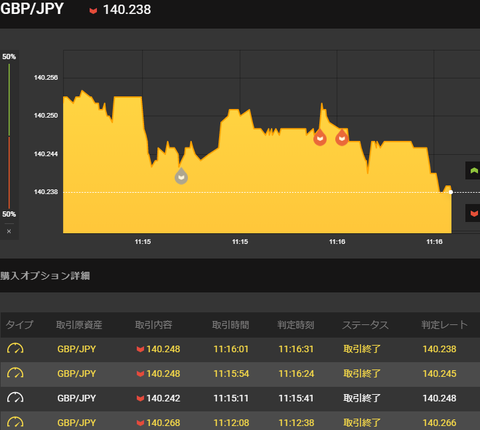Viewport: 480px width, 430px height.
Task: Click the gauge icon in the 11:15:54 row
Action: click(x=15, y=373)
